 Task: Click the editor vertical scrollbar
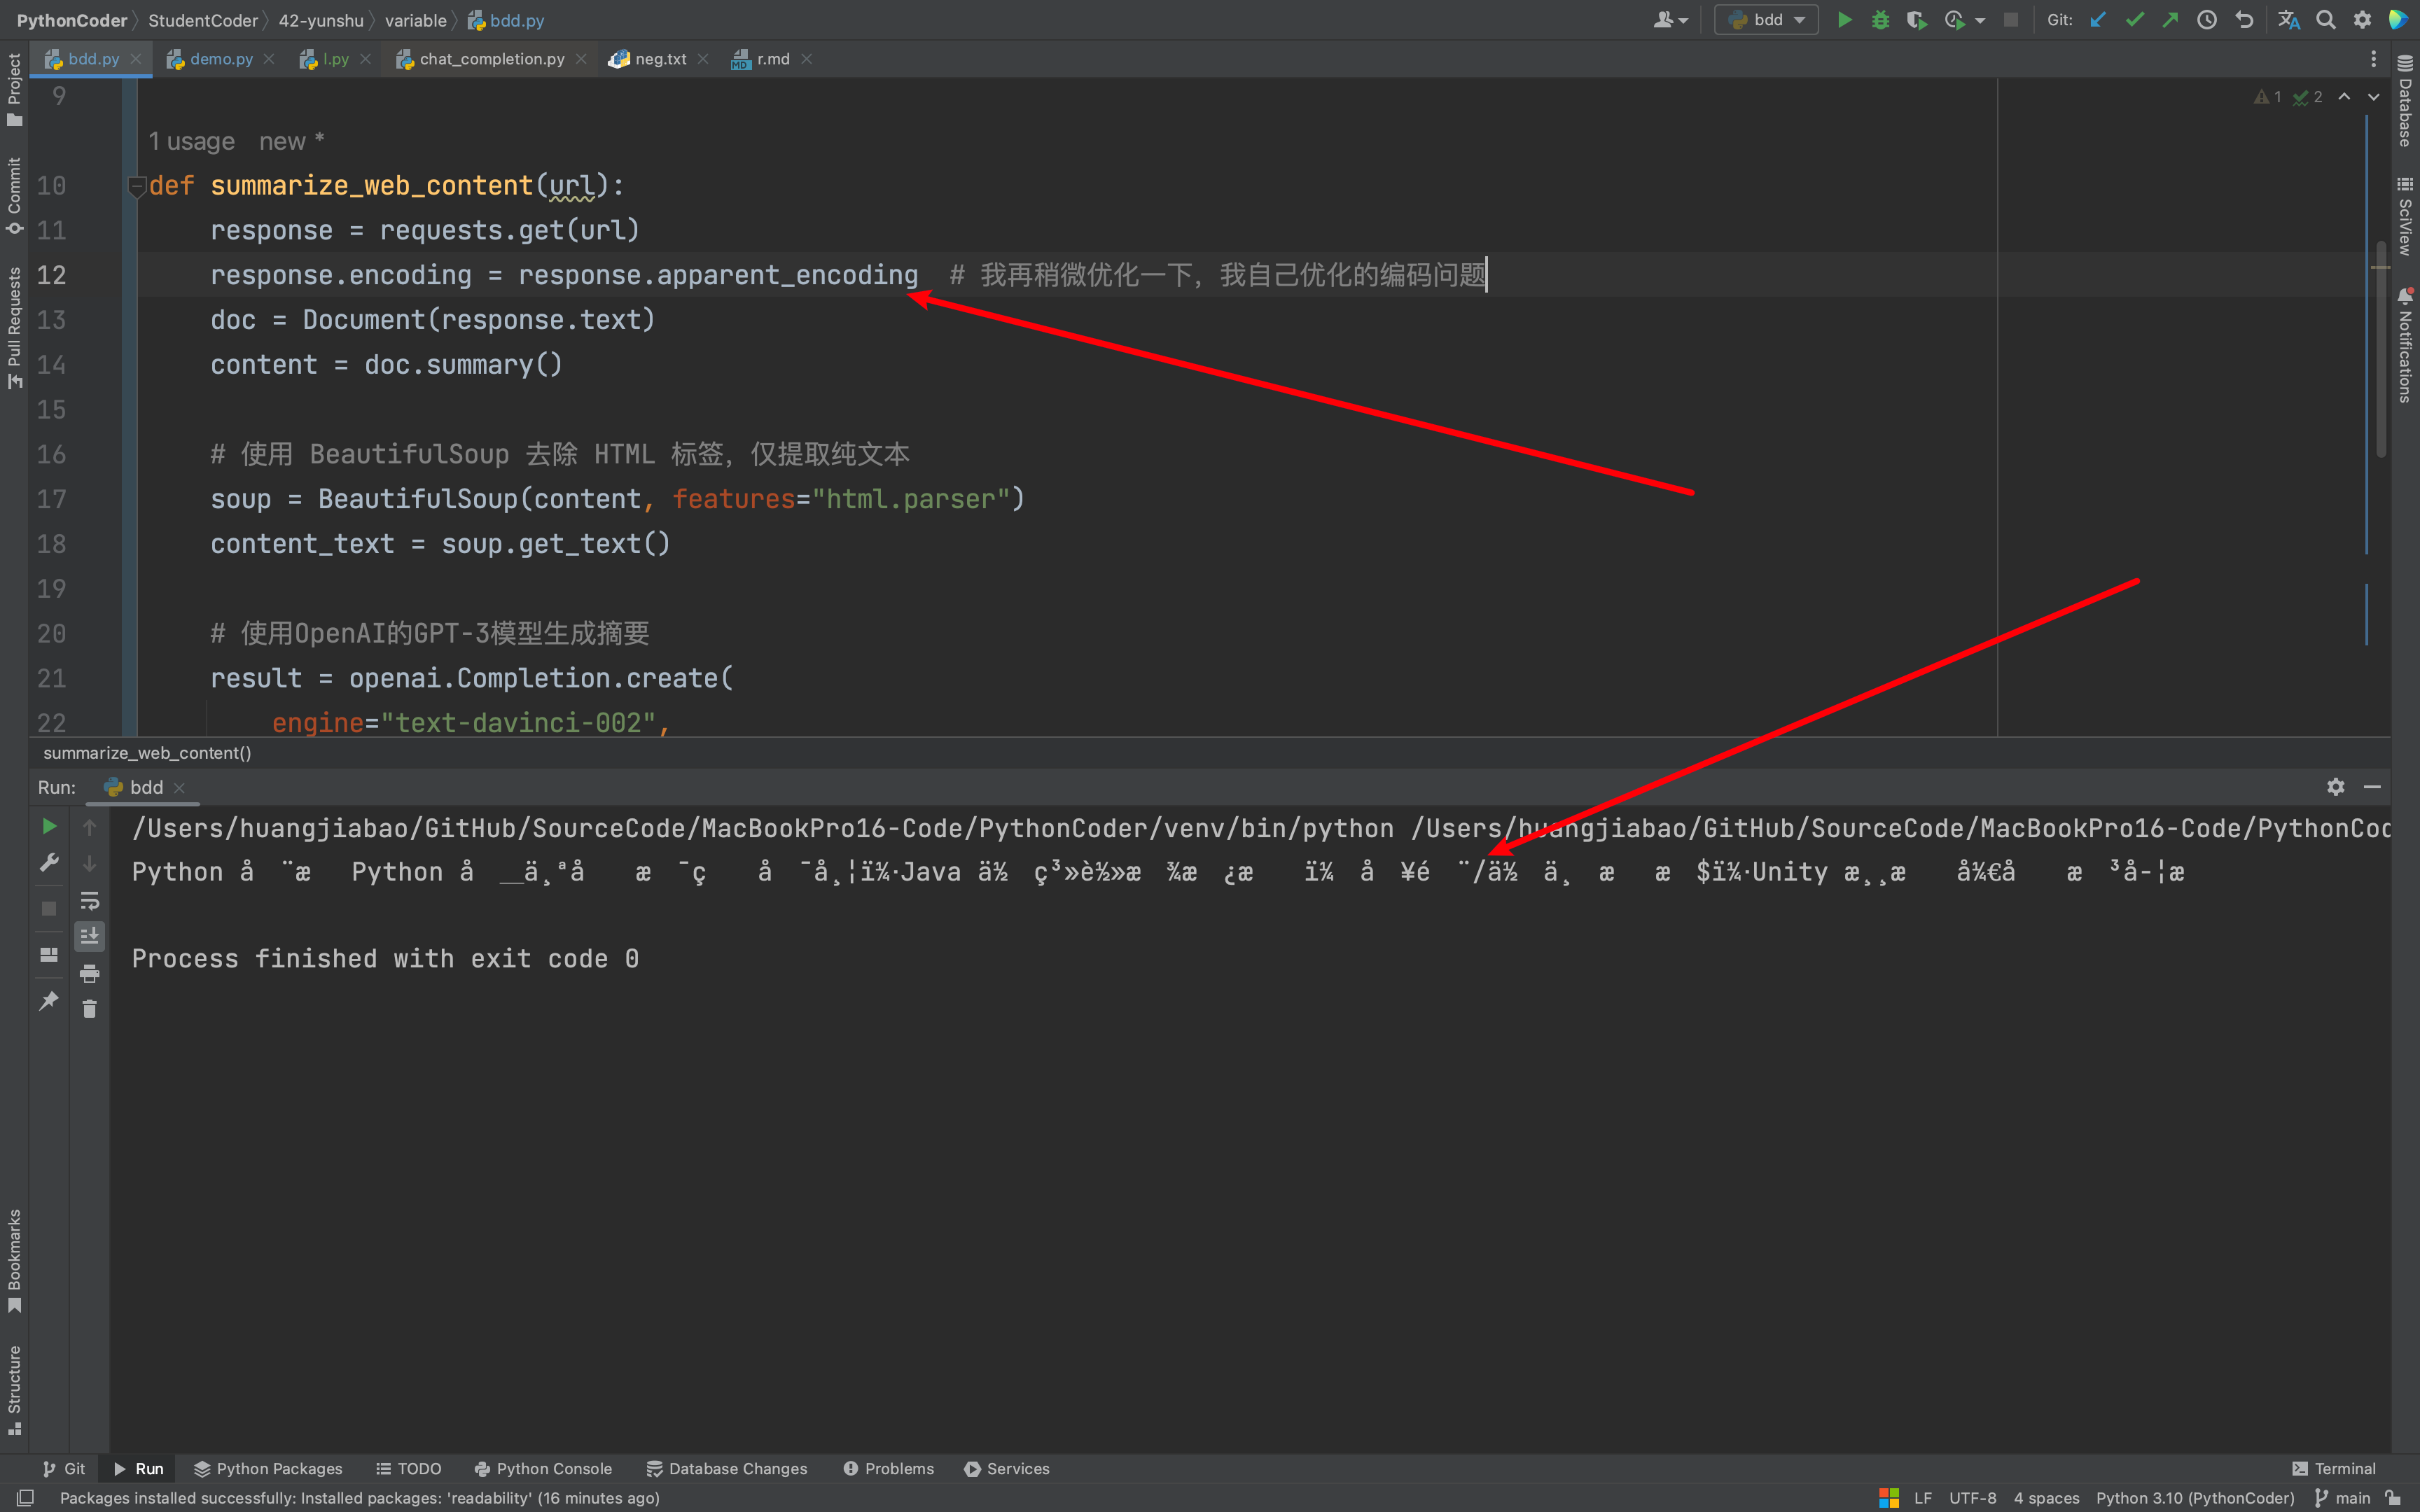click(2381, 350)
